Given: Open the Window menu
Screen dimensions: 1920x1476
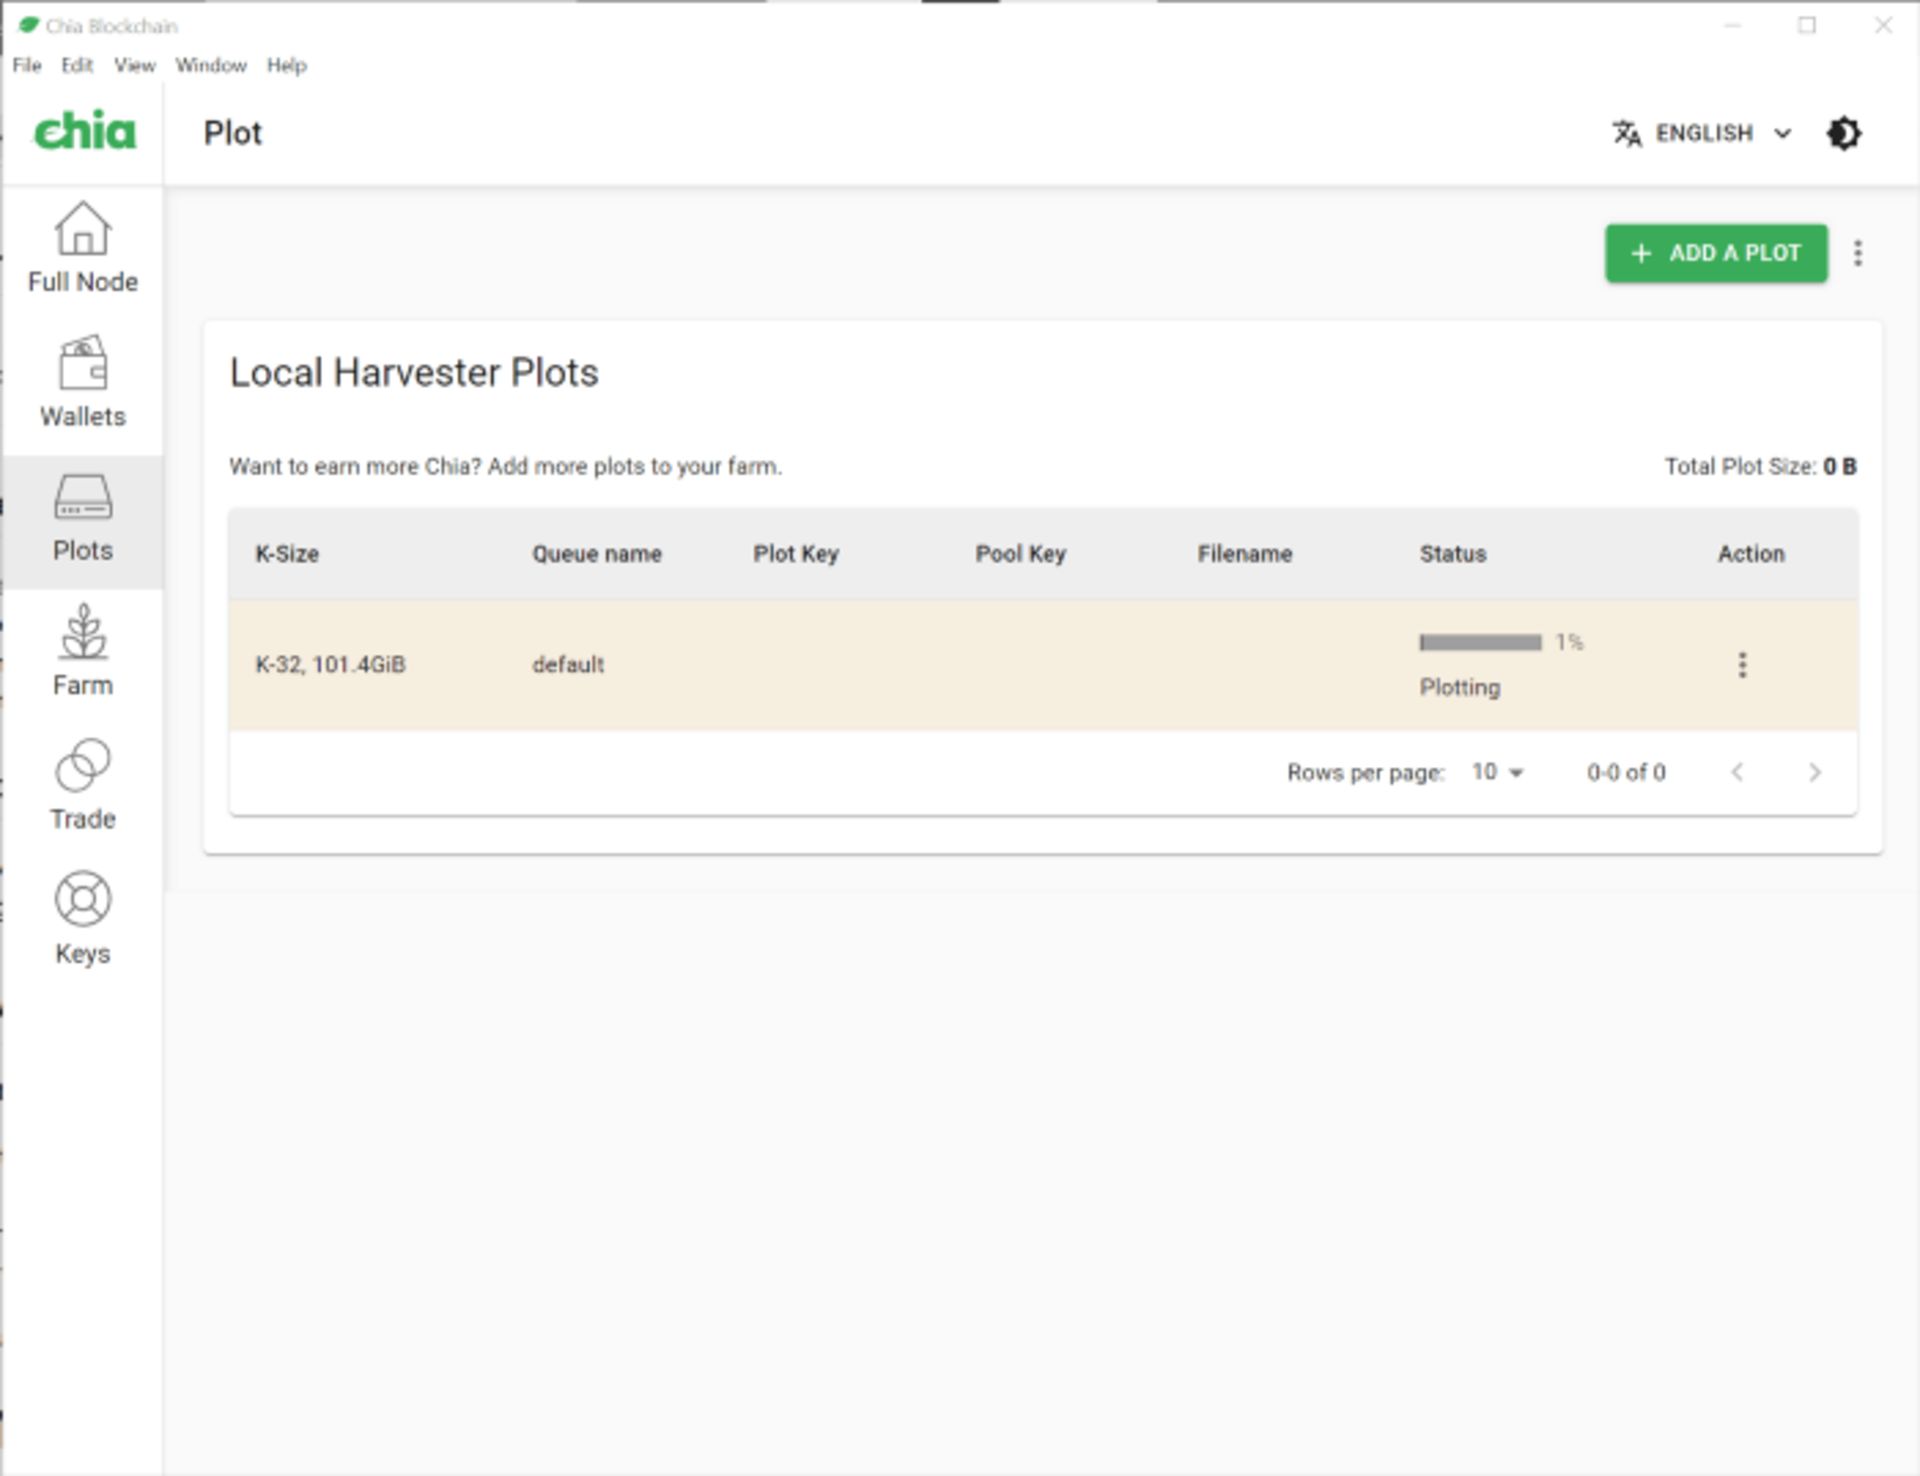Looking at the screenshot, I should pos(211,65).
